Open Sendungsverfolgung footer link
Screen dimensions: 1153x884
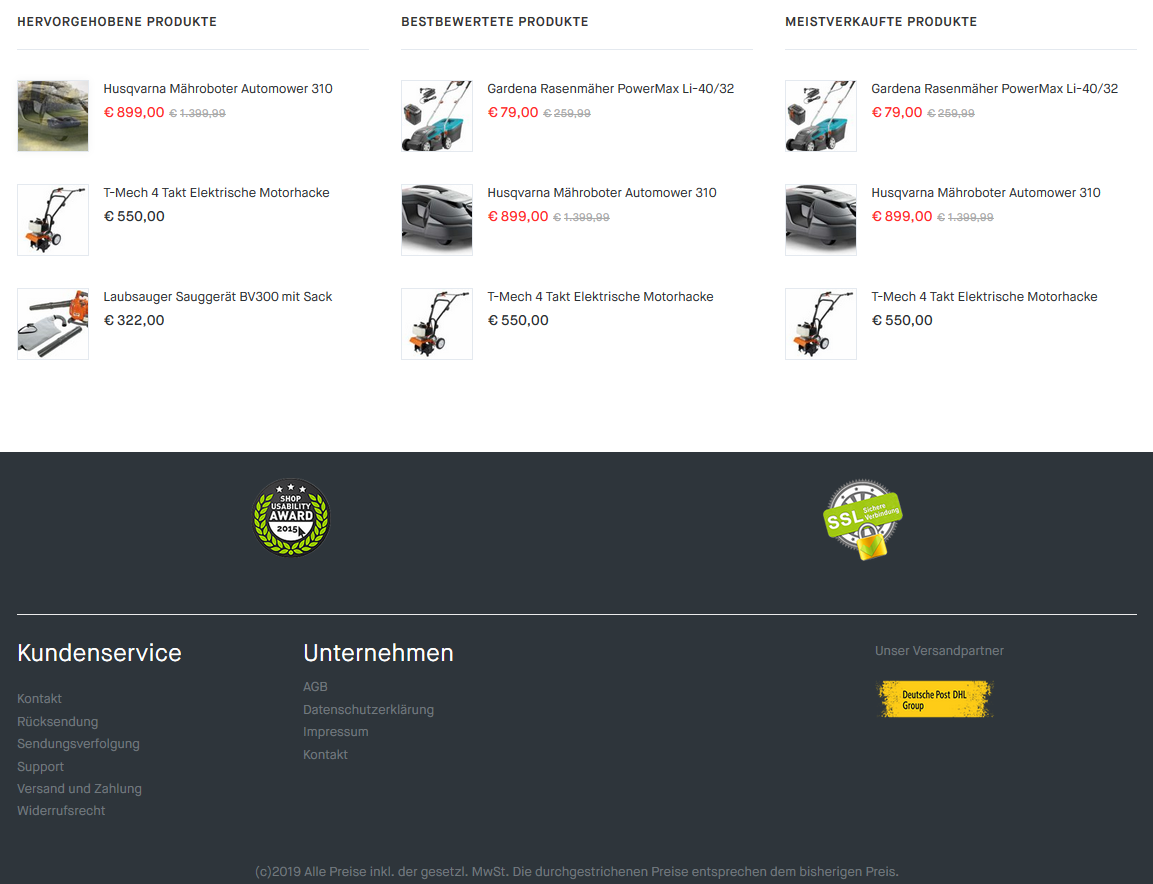(x=78, y=744)
